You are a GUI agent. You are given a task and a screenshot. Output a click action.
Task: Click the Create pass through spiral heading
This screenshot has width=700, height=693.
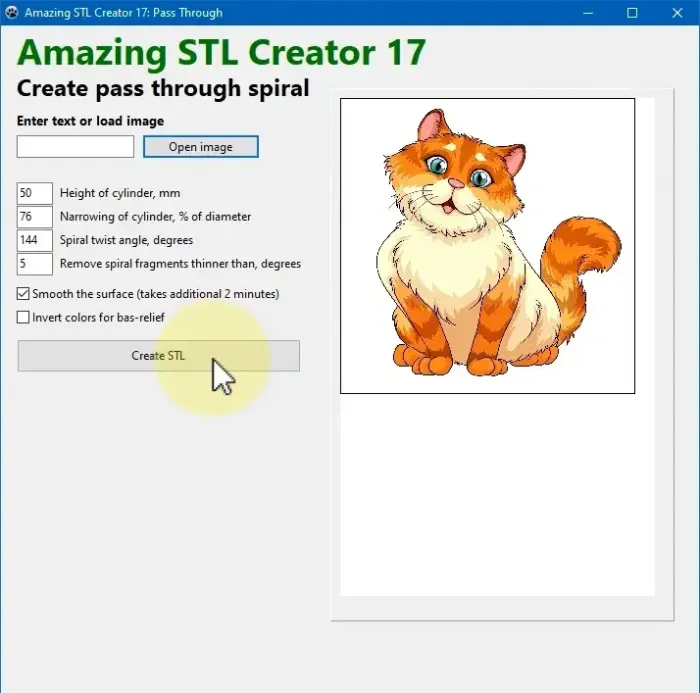pyautogui.click(x=163, y=89)
